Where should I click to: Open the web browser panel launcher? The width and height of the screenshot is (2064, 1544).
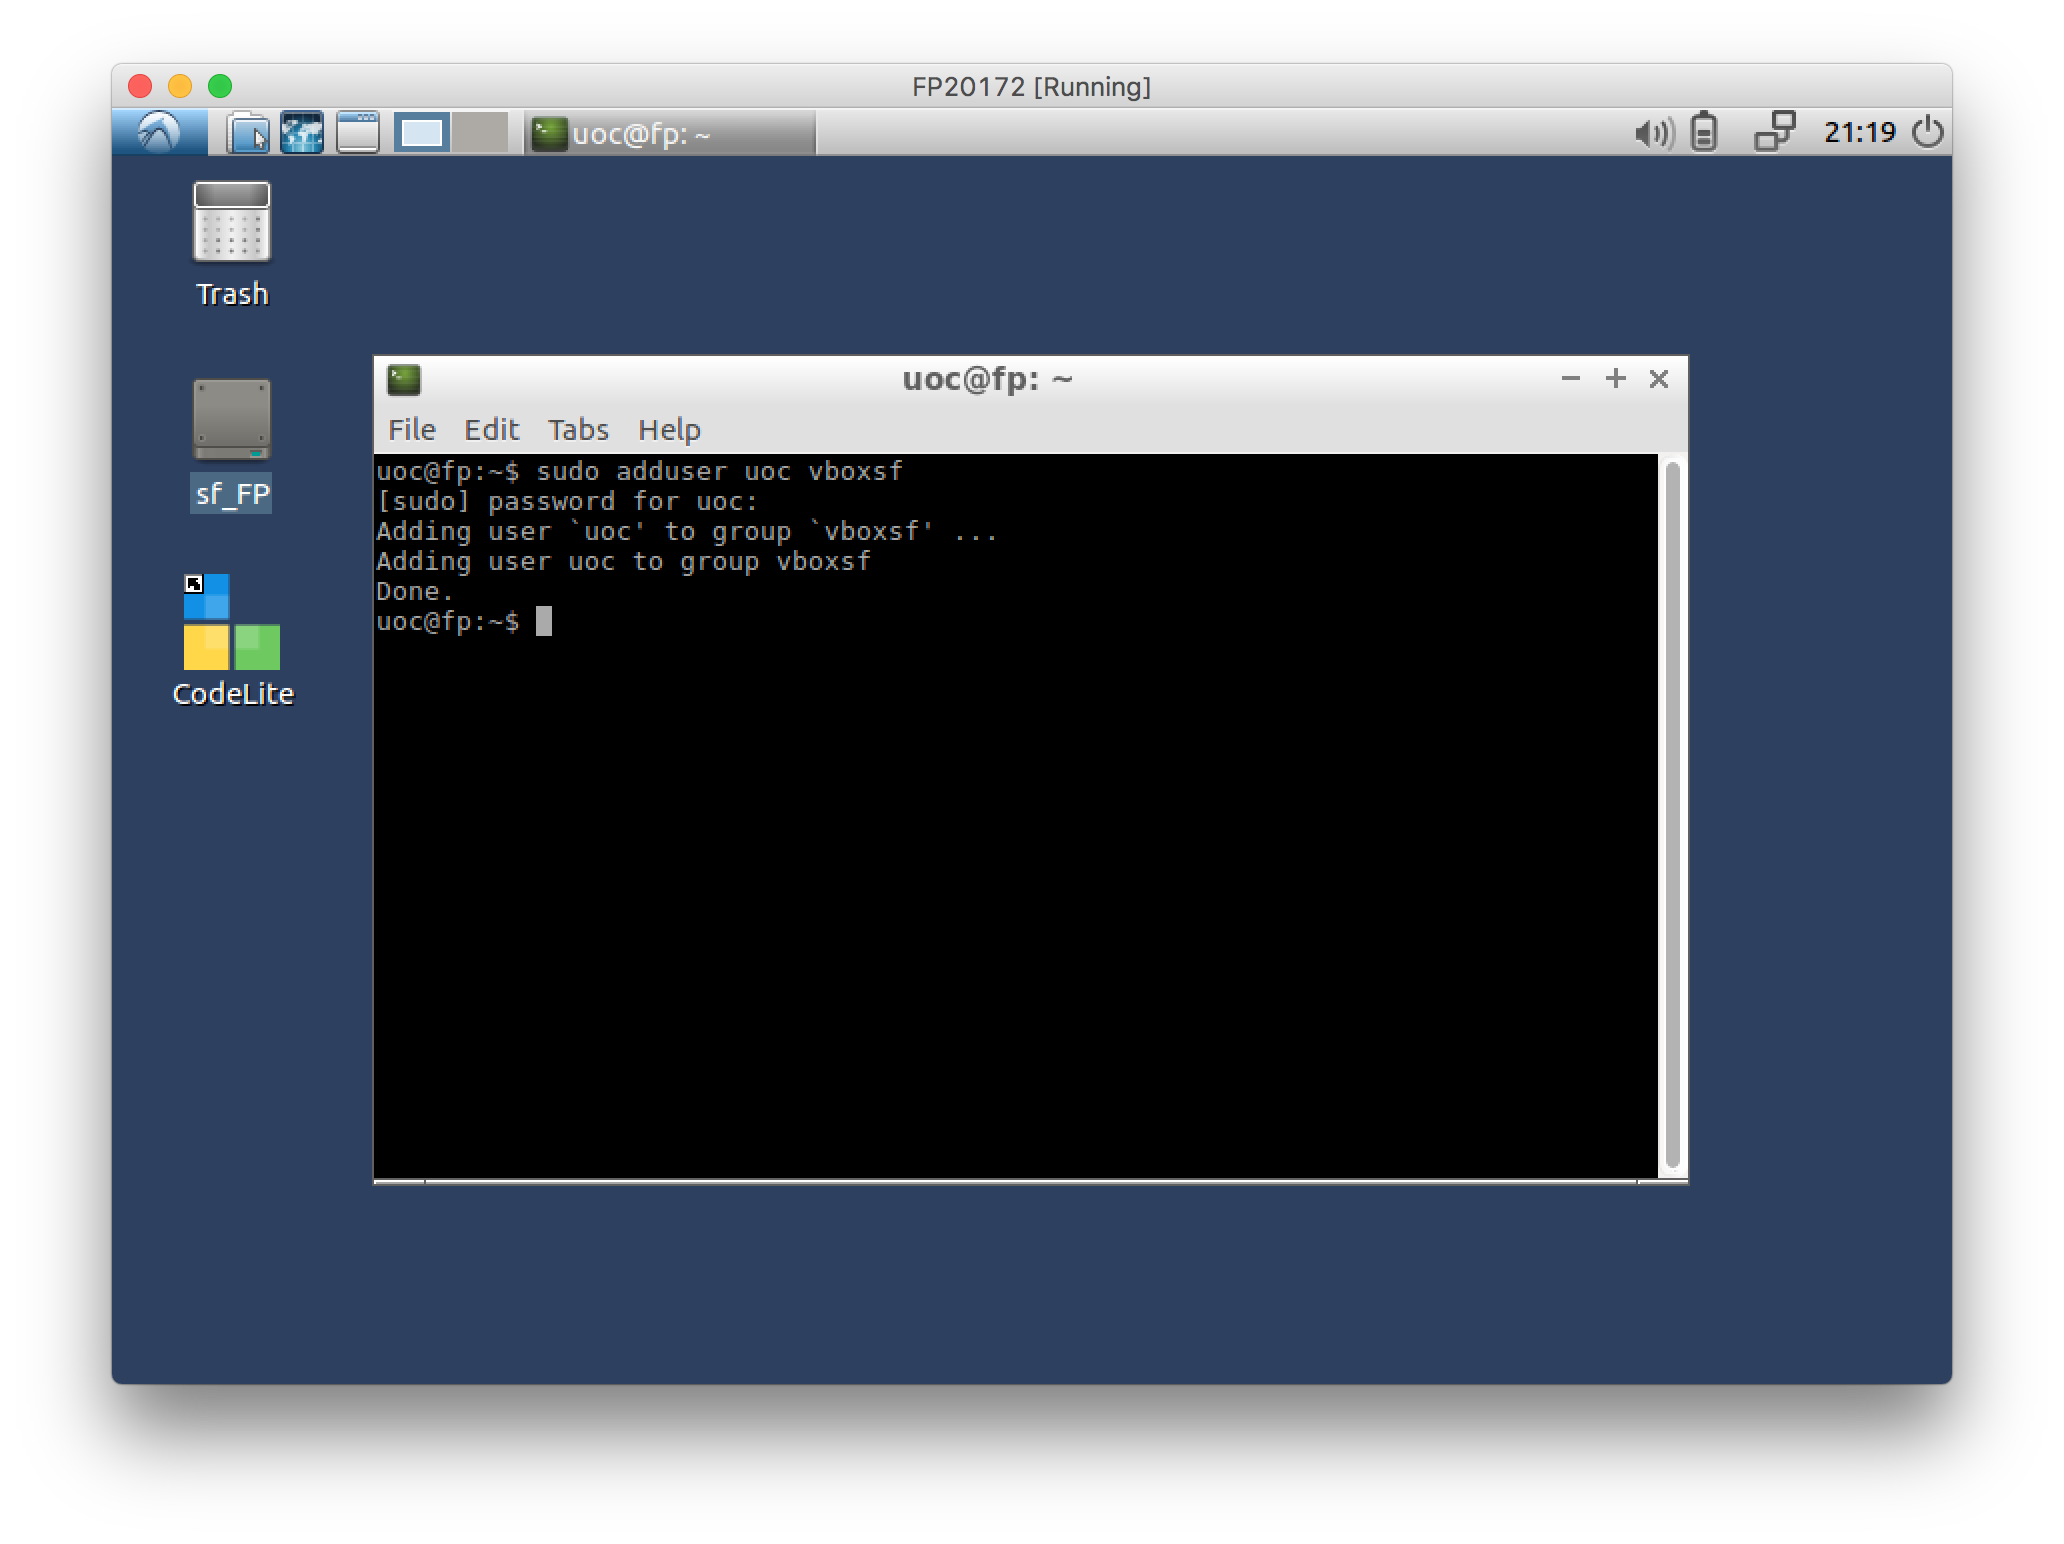(x=302, y=133)
